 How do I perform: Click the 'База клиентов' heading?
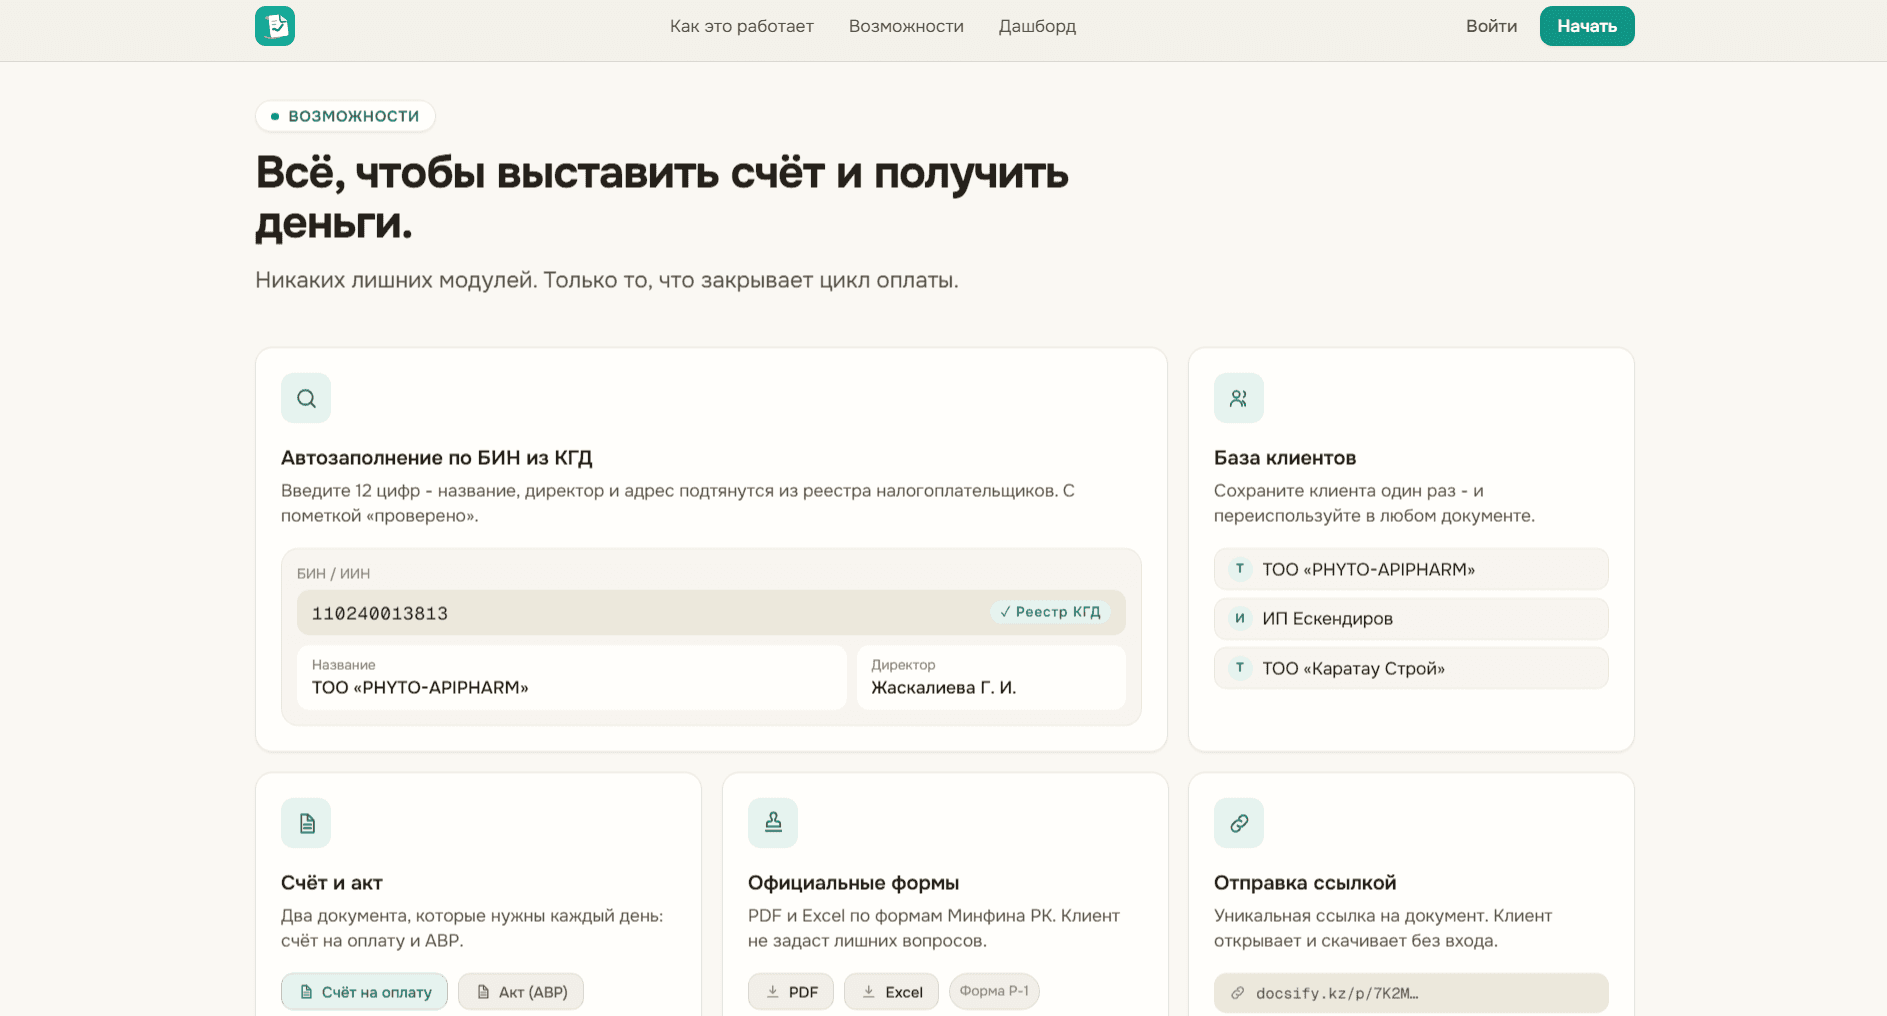[x=1285, y=458]
